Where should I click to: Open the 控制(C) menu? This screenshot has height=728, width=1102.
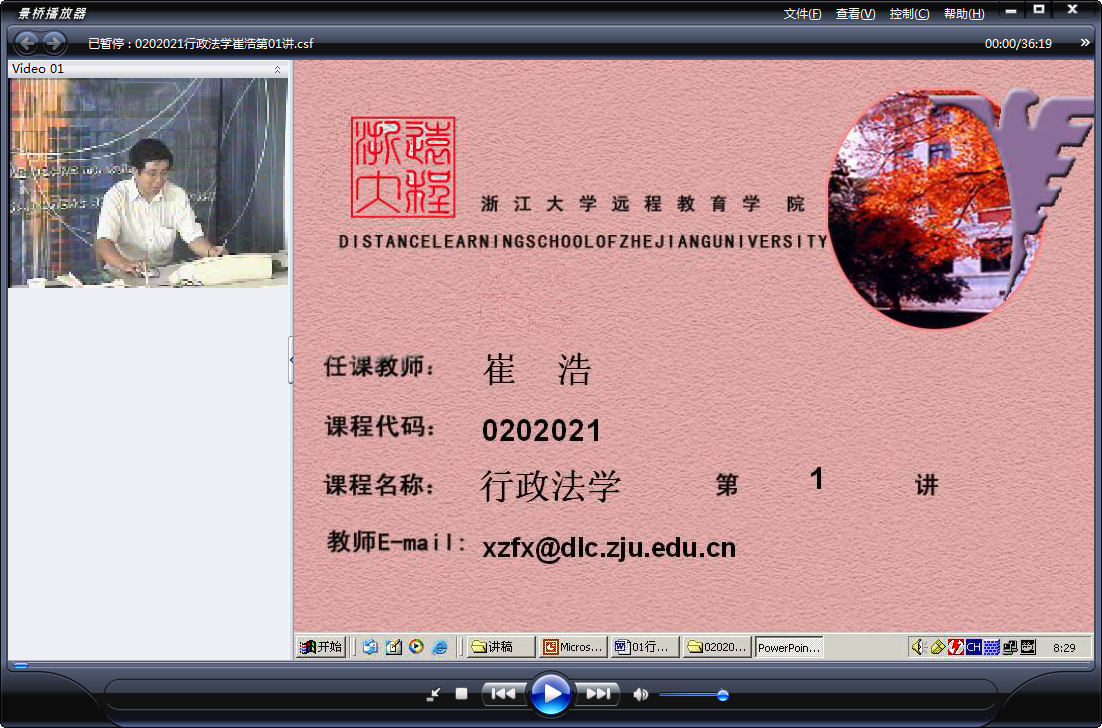909,13
